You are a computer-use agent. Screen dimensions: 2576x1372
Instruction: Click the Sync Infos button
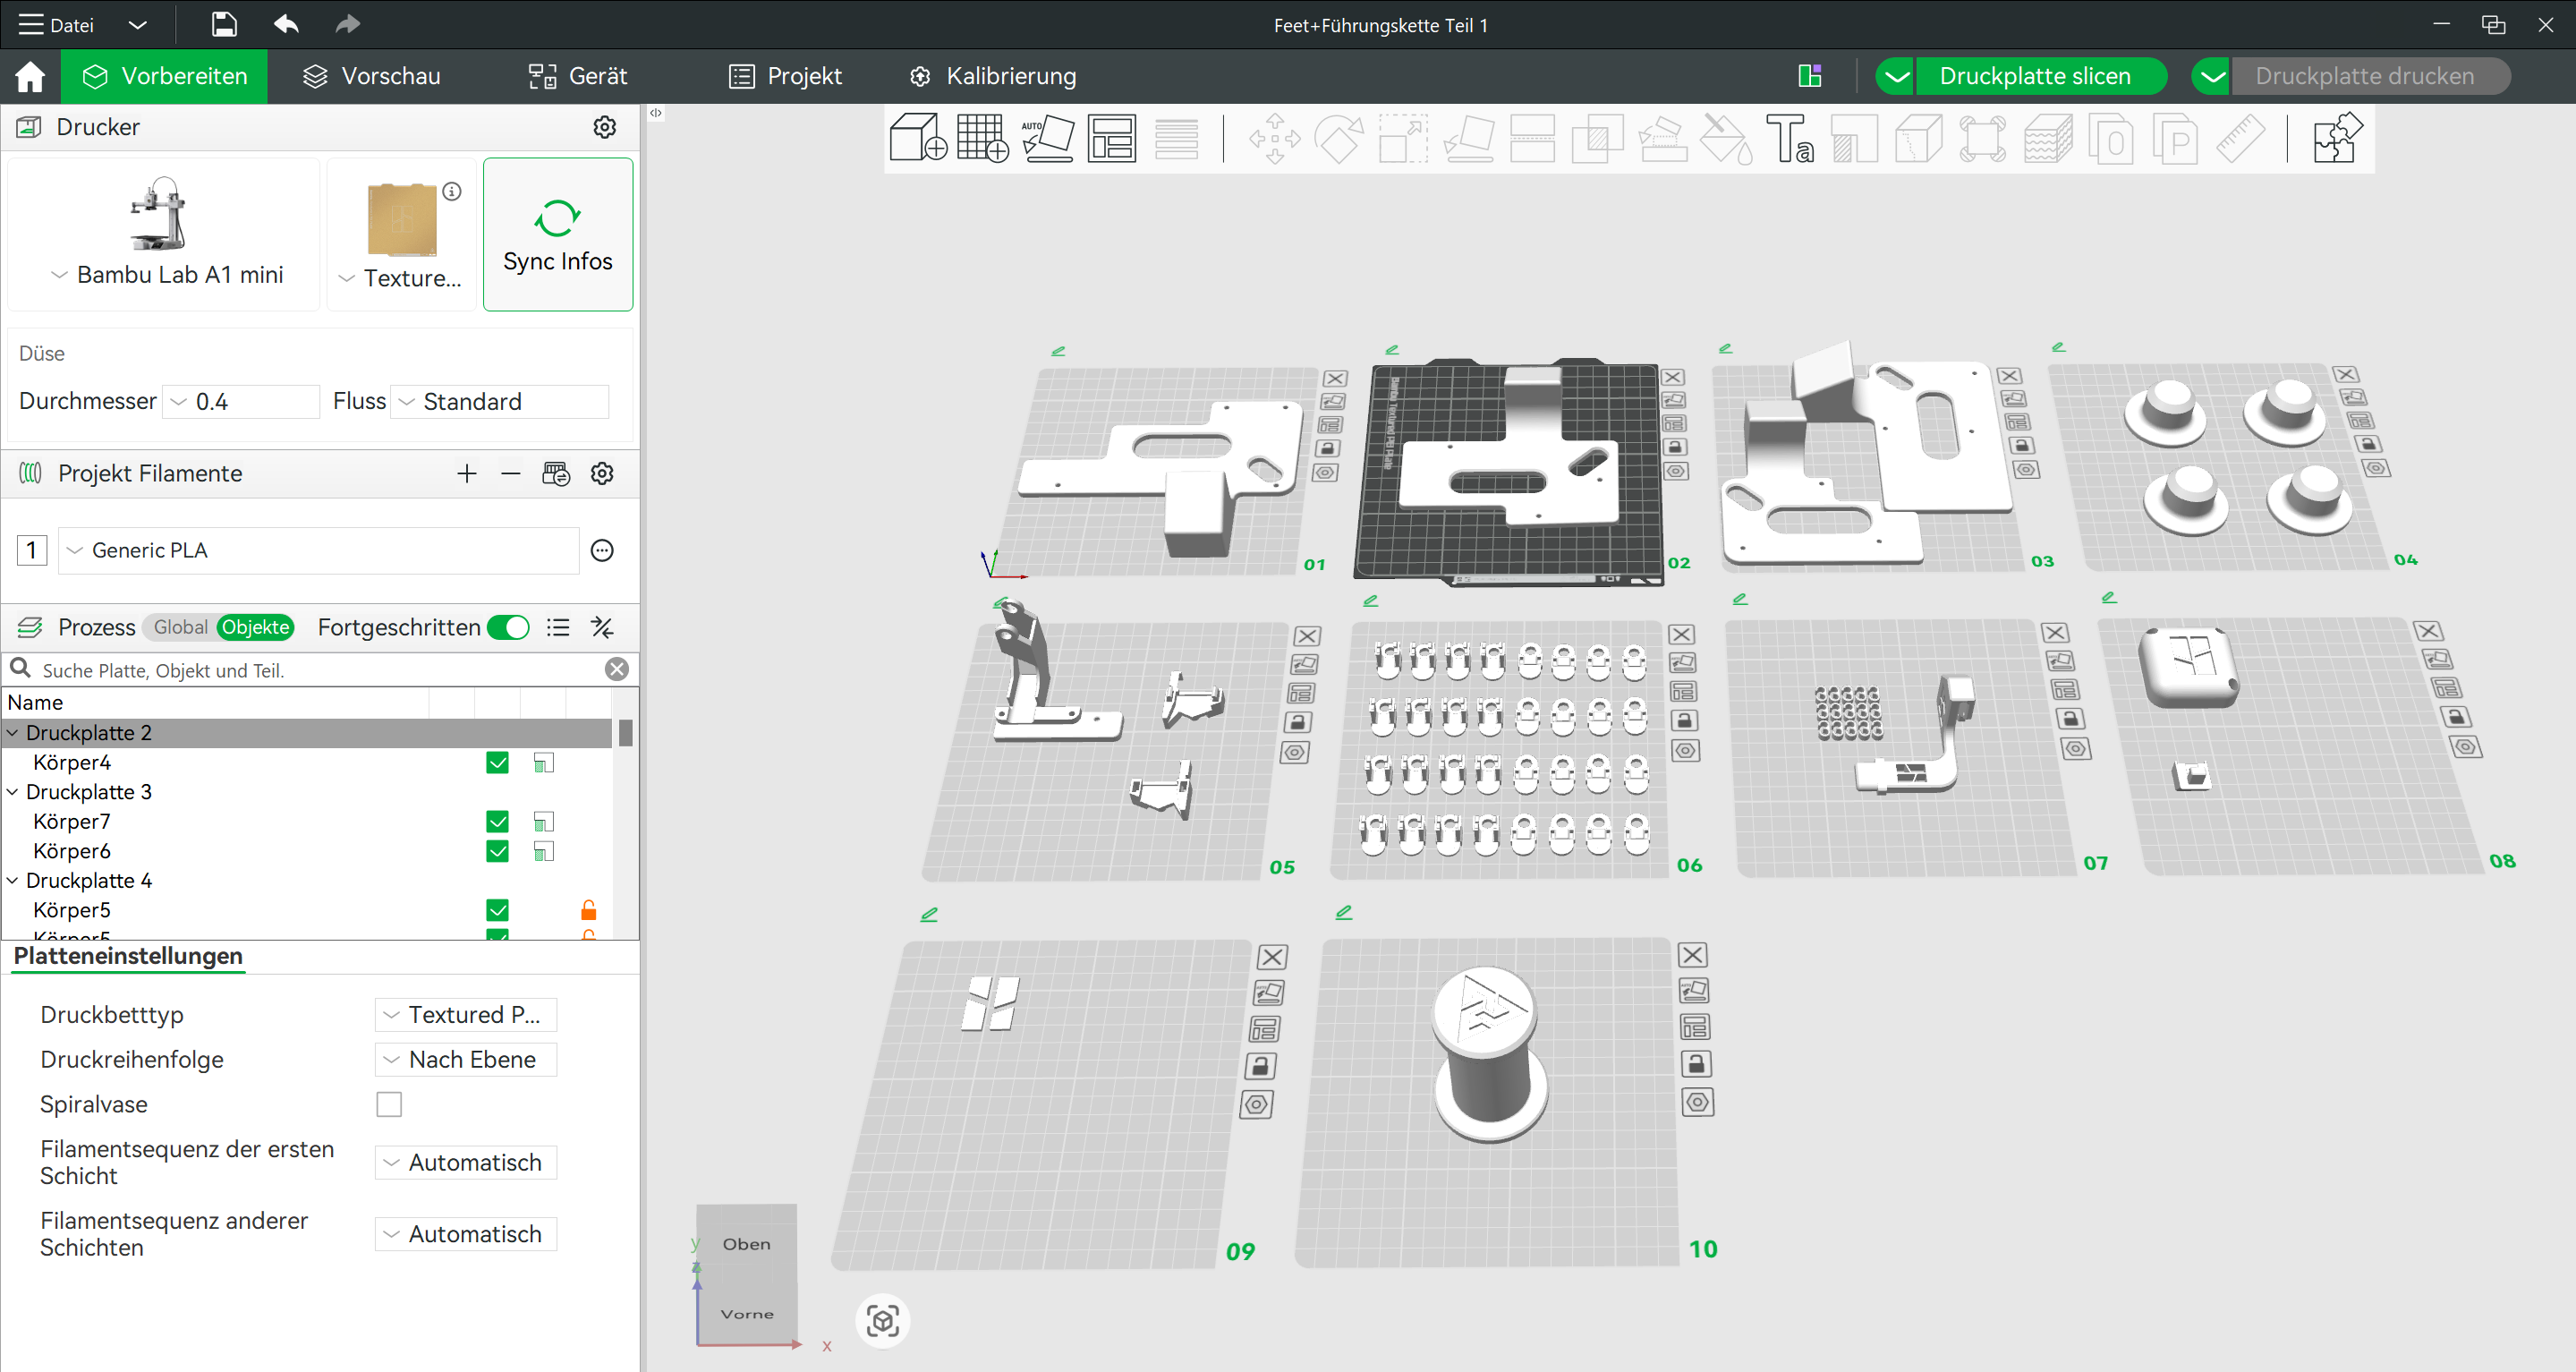tap(557, 235)
